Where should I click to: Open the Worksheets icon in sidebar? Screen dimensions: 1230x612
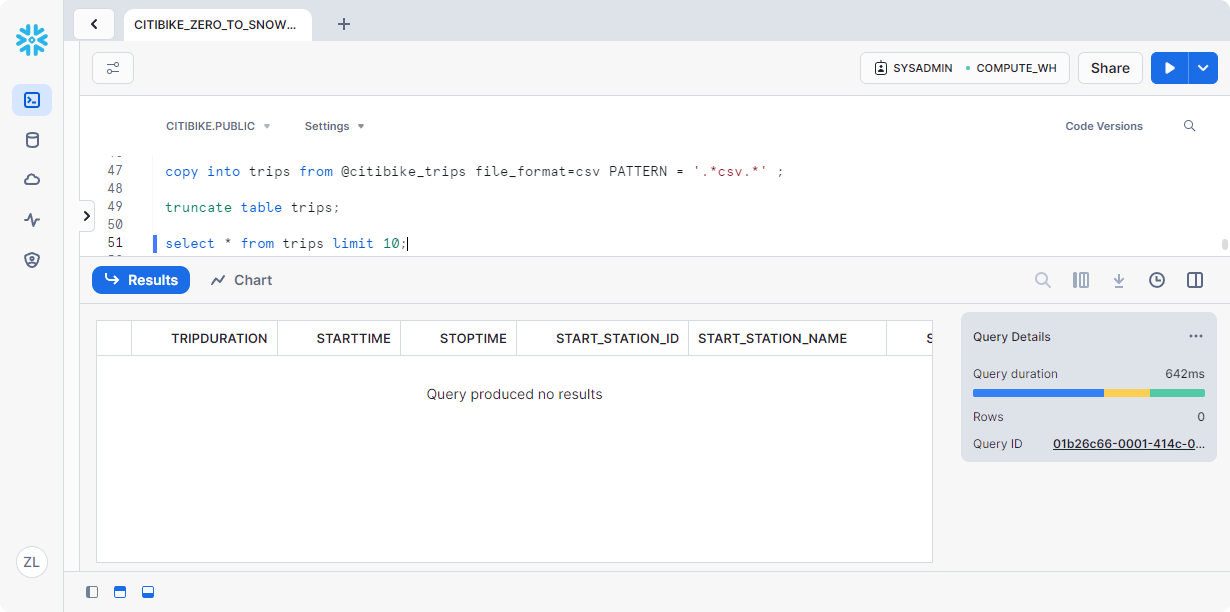32,100
